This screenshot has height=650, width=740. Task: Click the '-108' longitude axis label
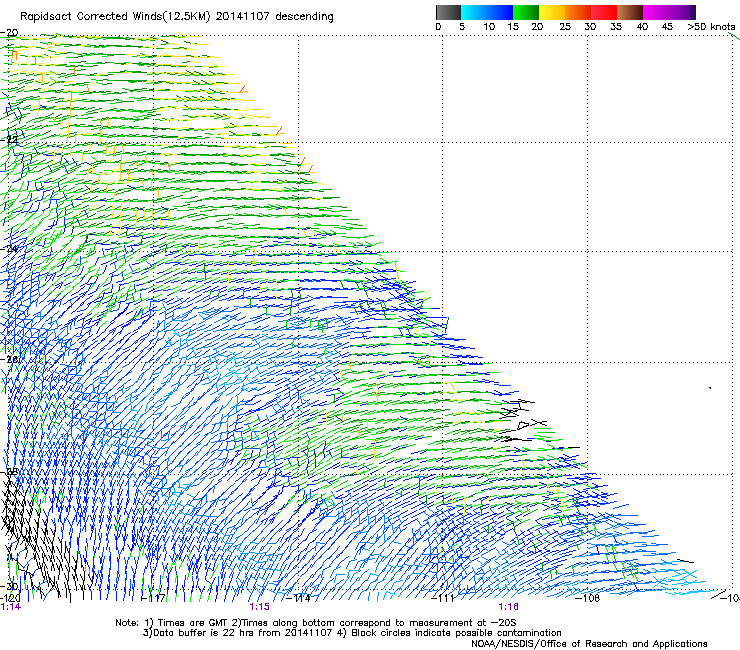(x=588, y=598)
